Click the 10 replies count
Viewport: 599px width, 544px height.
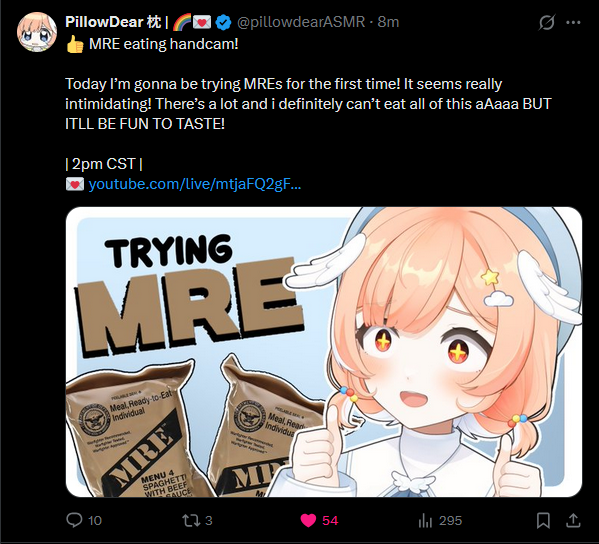pyautogui.click(x=95, y=520)
